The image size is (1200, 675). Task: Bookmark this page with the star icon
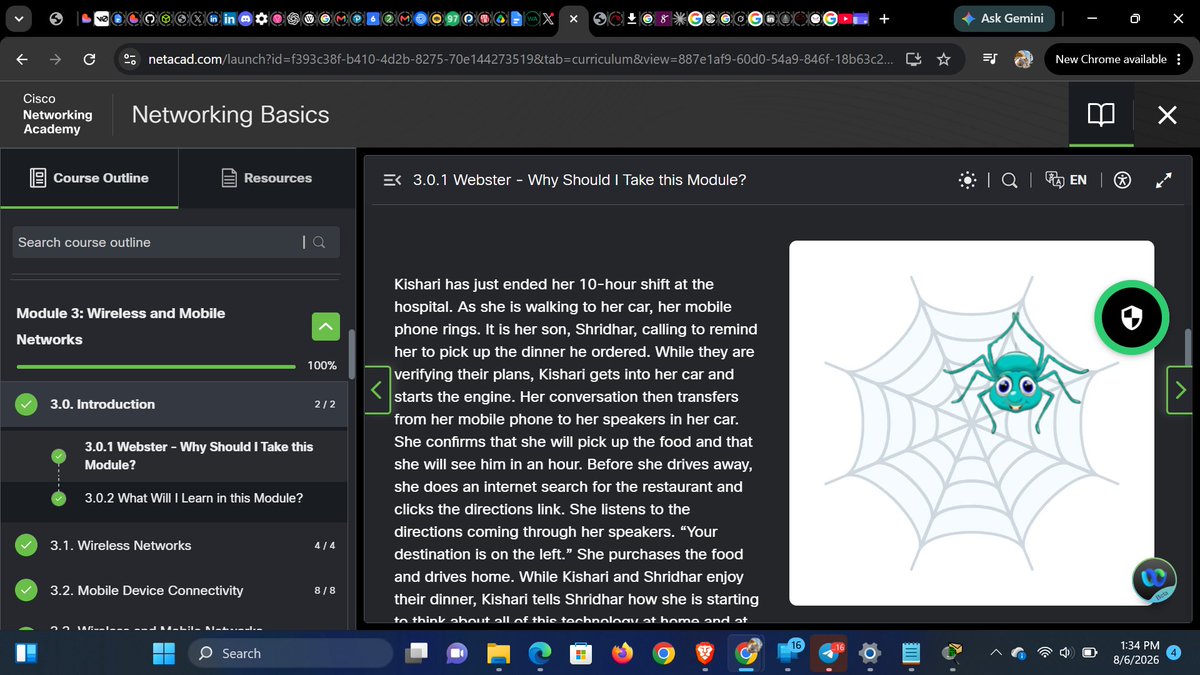click(x=944, y=59)
